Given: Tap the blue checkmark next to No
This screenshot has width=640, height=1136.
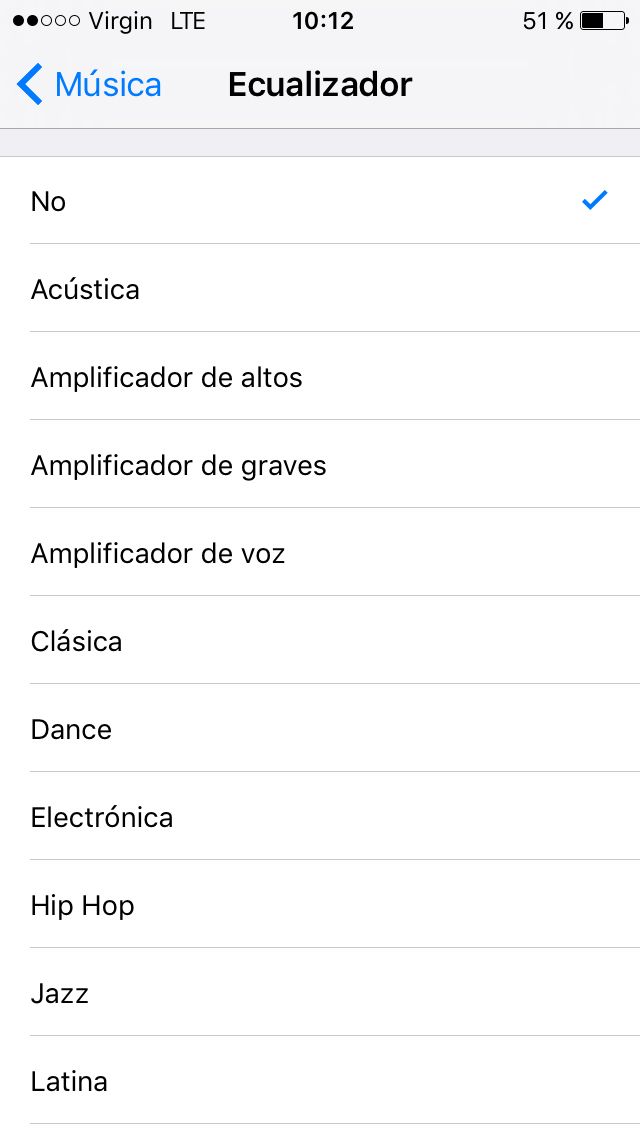Looking at the screenshot, I should point(594,200).
